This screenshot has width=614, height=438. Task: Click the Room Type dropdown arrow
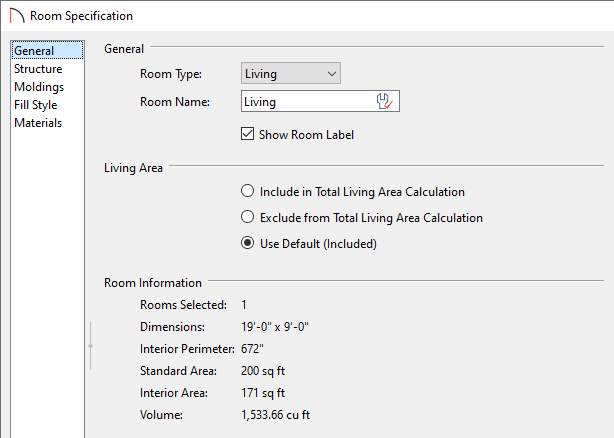tap(332, 74)
